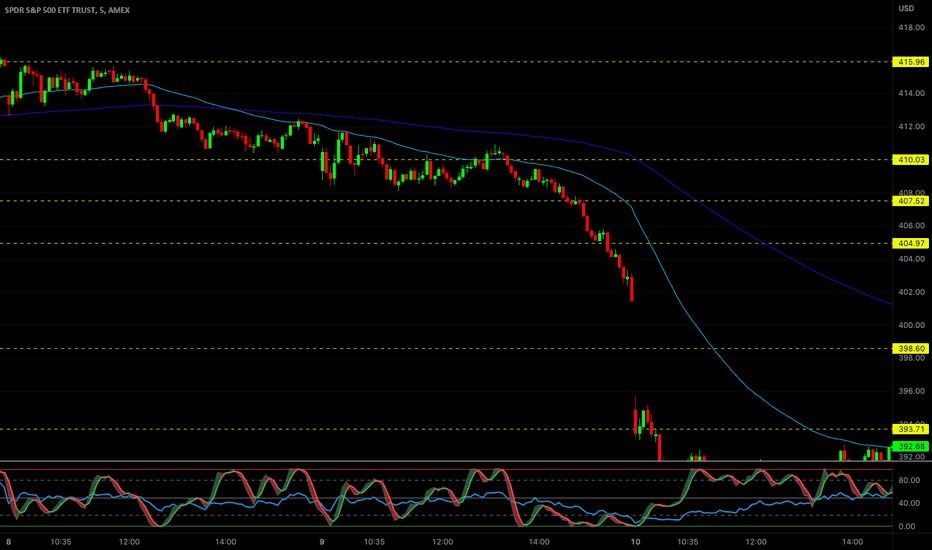
Task: Click the 396.00 price axis tick
Action: pyautogui.click(x=911, y=391)
